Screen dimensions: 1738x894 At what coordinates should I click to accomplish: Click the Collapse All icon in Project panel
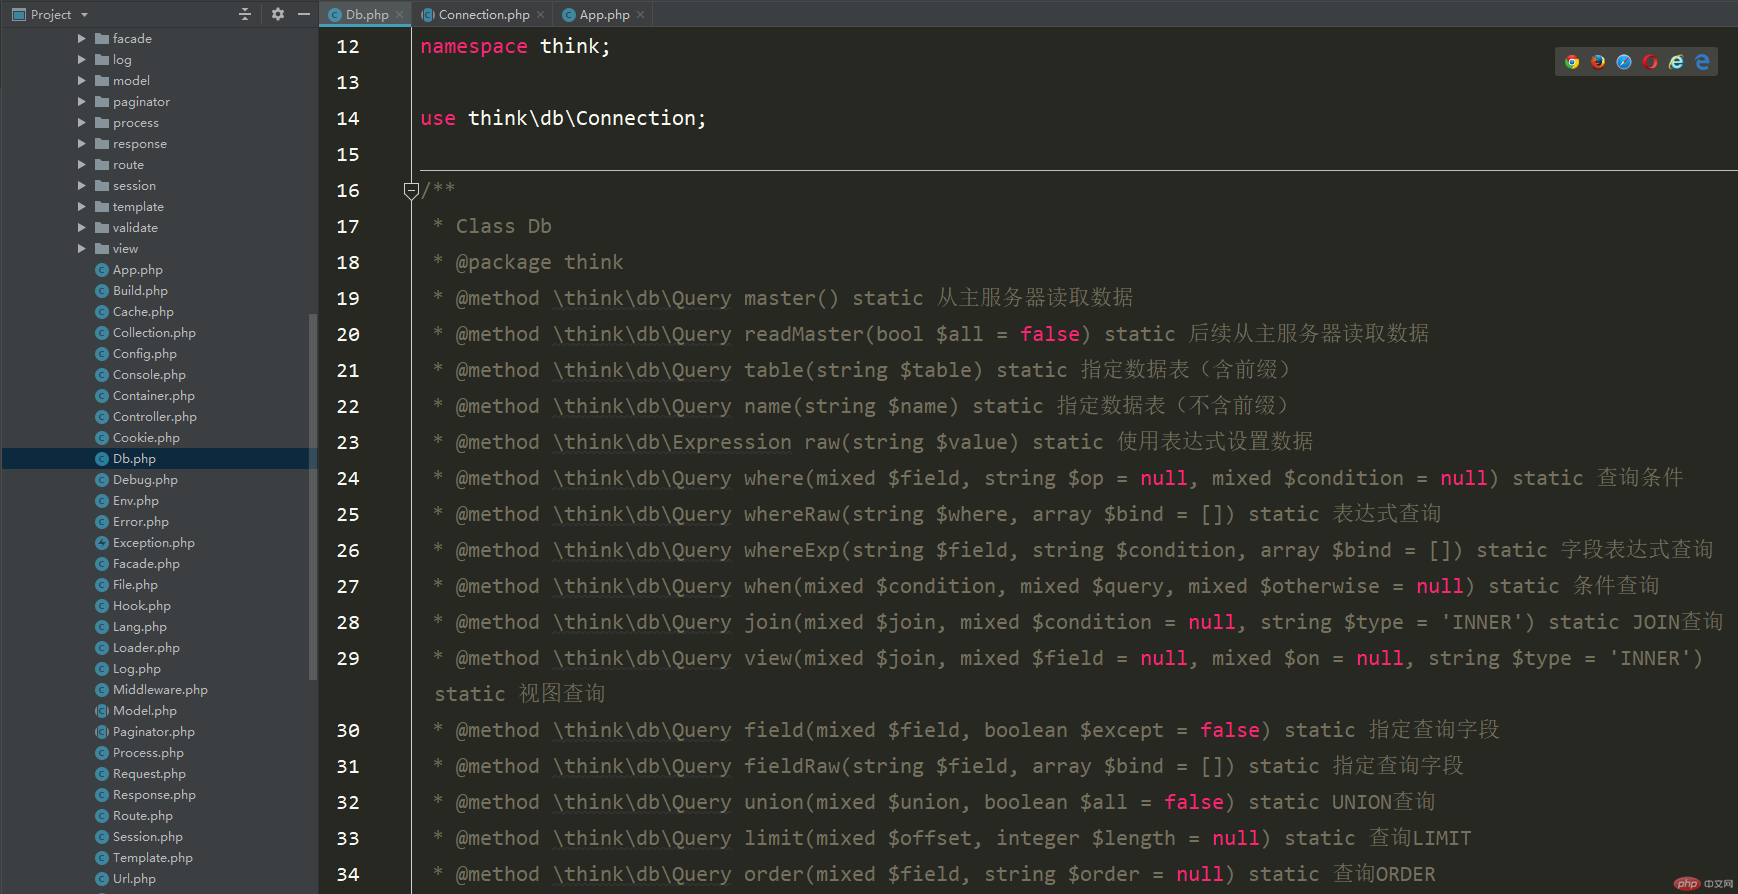point(245,14)
